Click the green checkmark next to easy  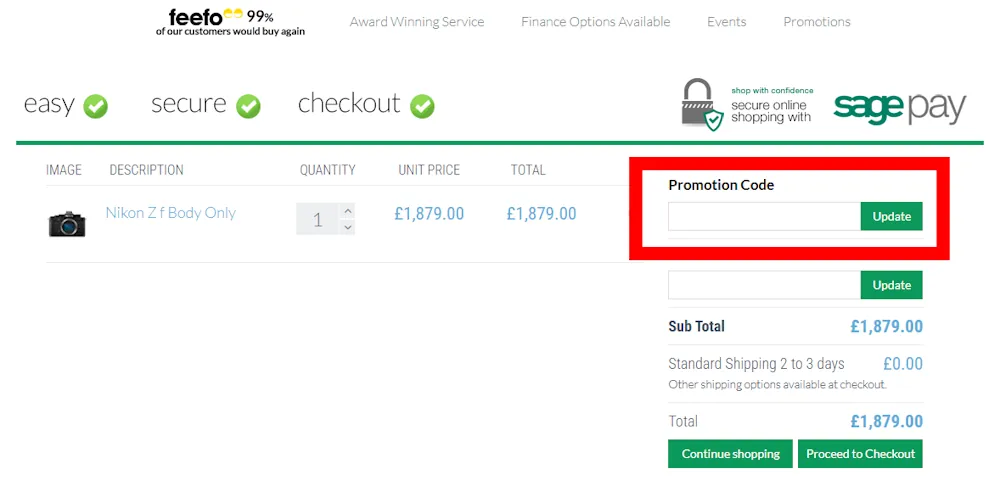coord(96,106)
